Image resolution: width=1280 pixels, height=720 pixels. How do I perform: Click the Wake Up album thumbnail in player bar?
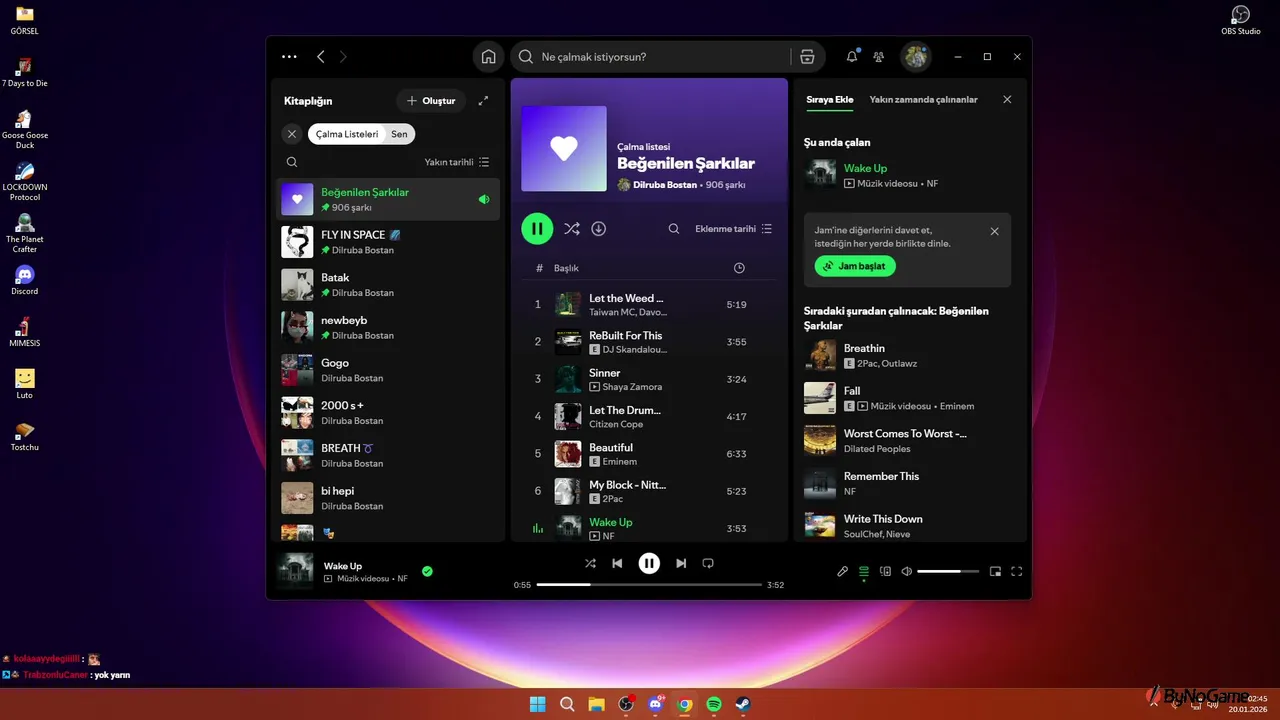pos(295,571)
